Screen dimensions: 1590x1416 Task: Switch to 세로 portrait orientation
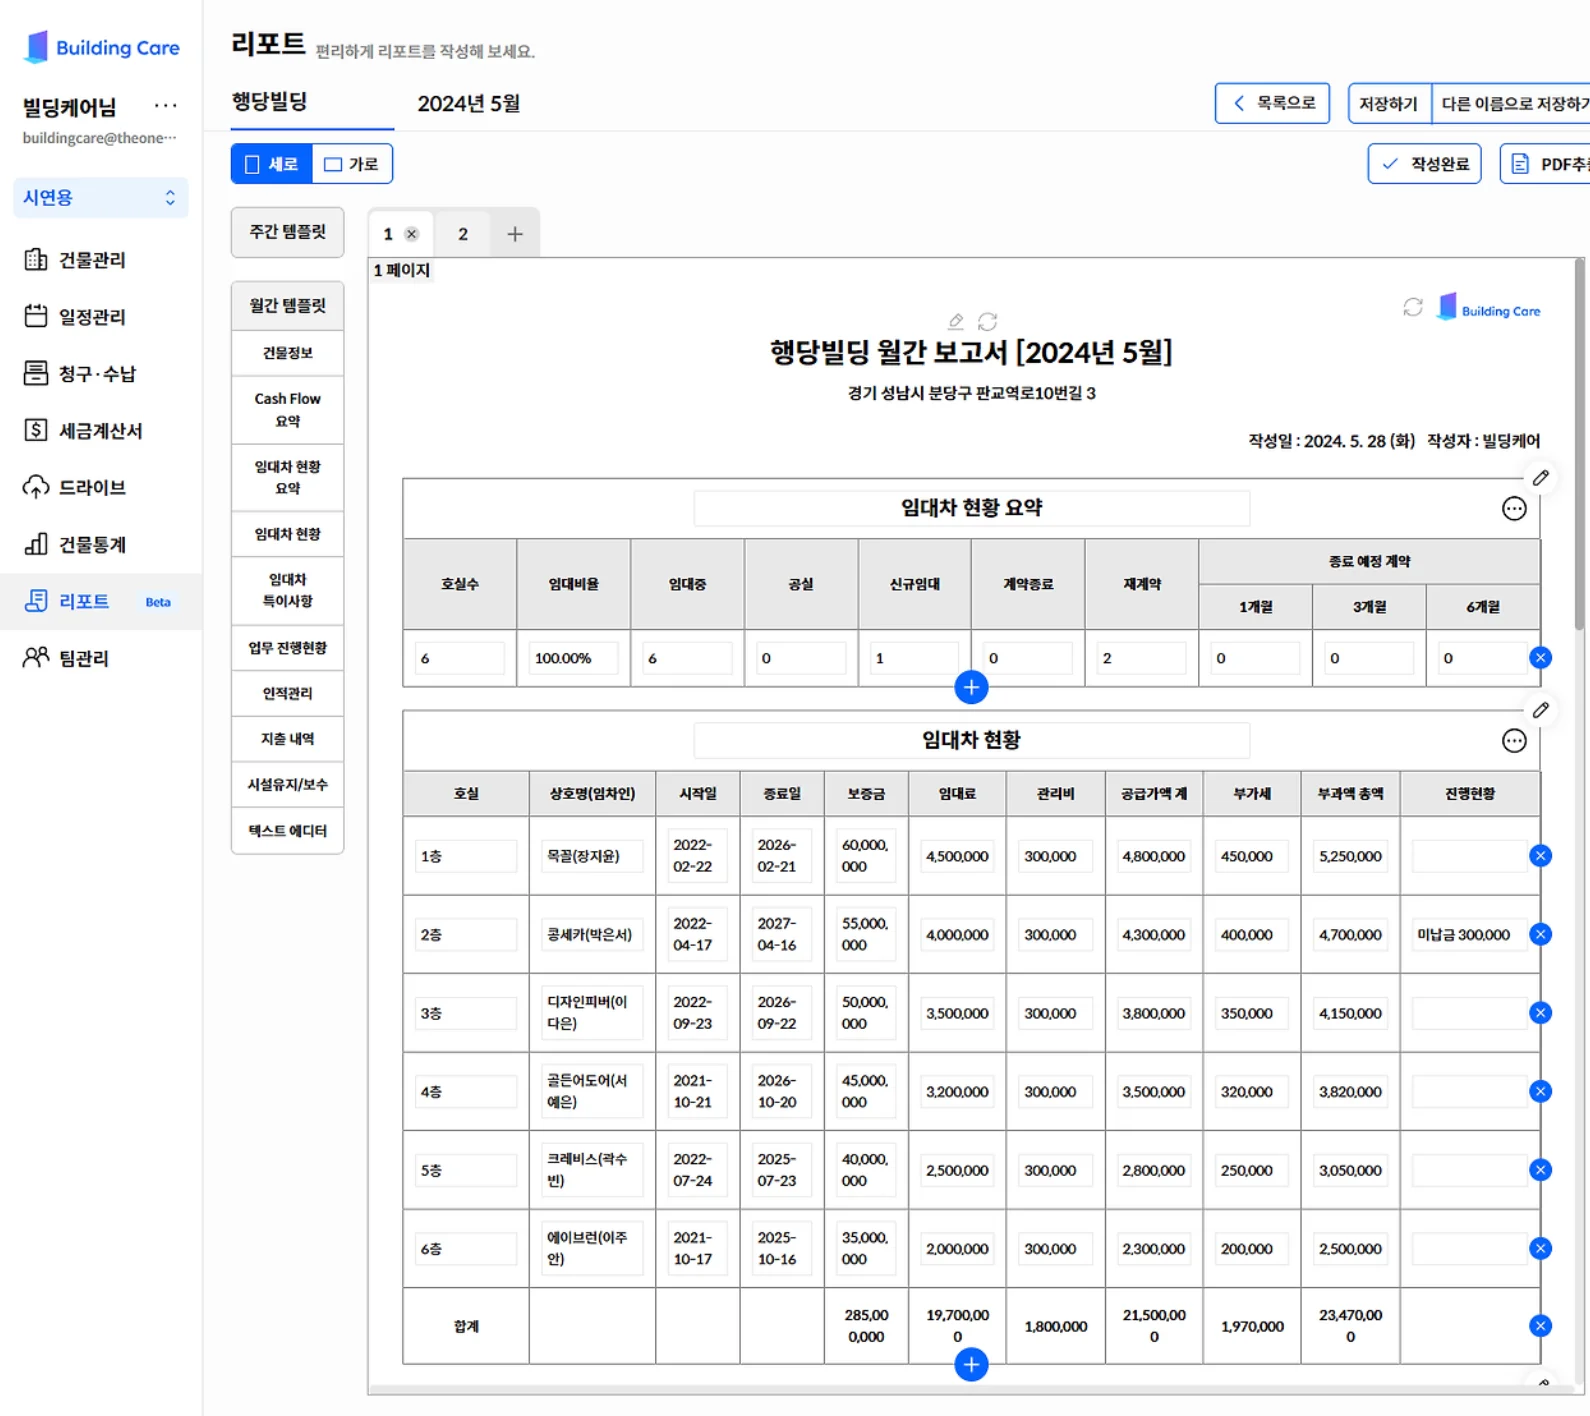tap(272, 164)
